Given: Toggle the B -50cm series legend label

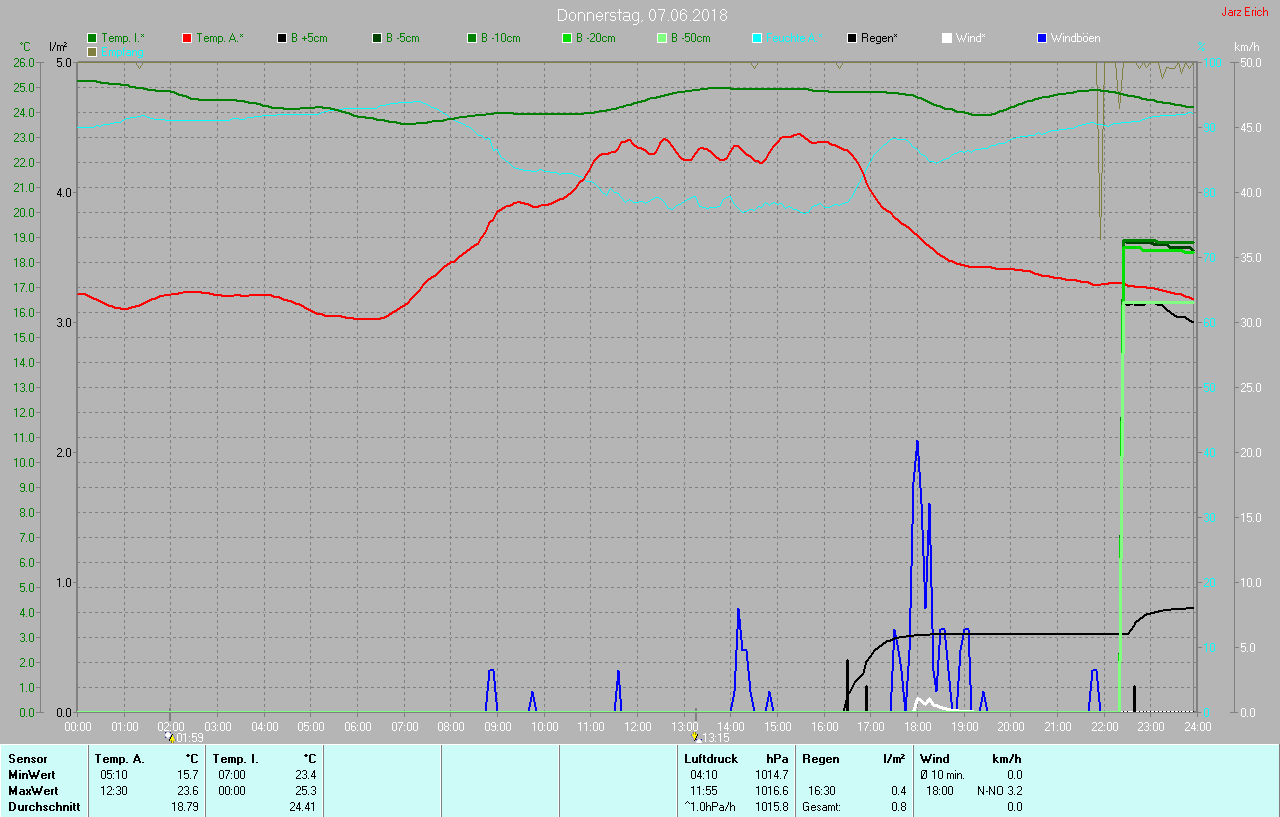Looking at the screenshot, I should pyautogui.click(x=690, y=38).
